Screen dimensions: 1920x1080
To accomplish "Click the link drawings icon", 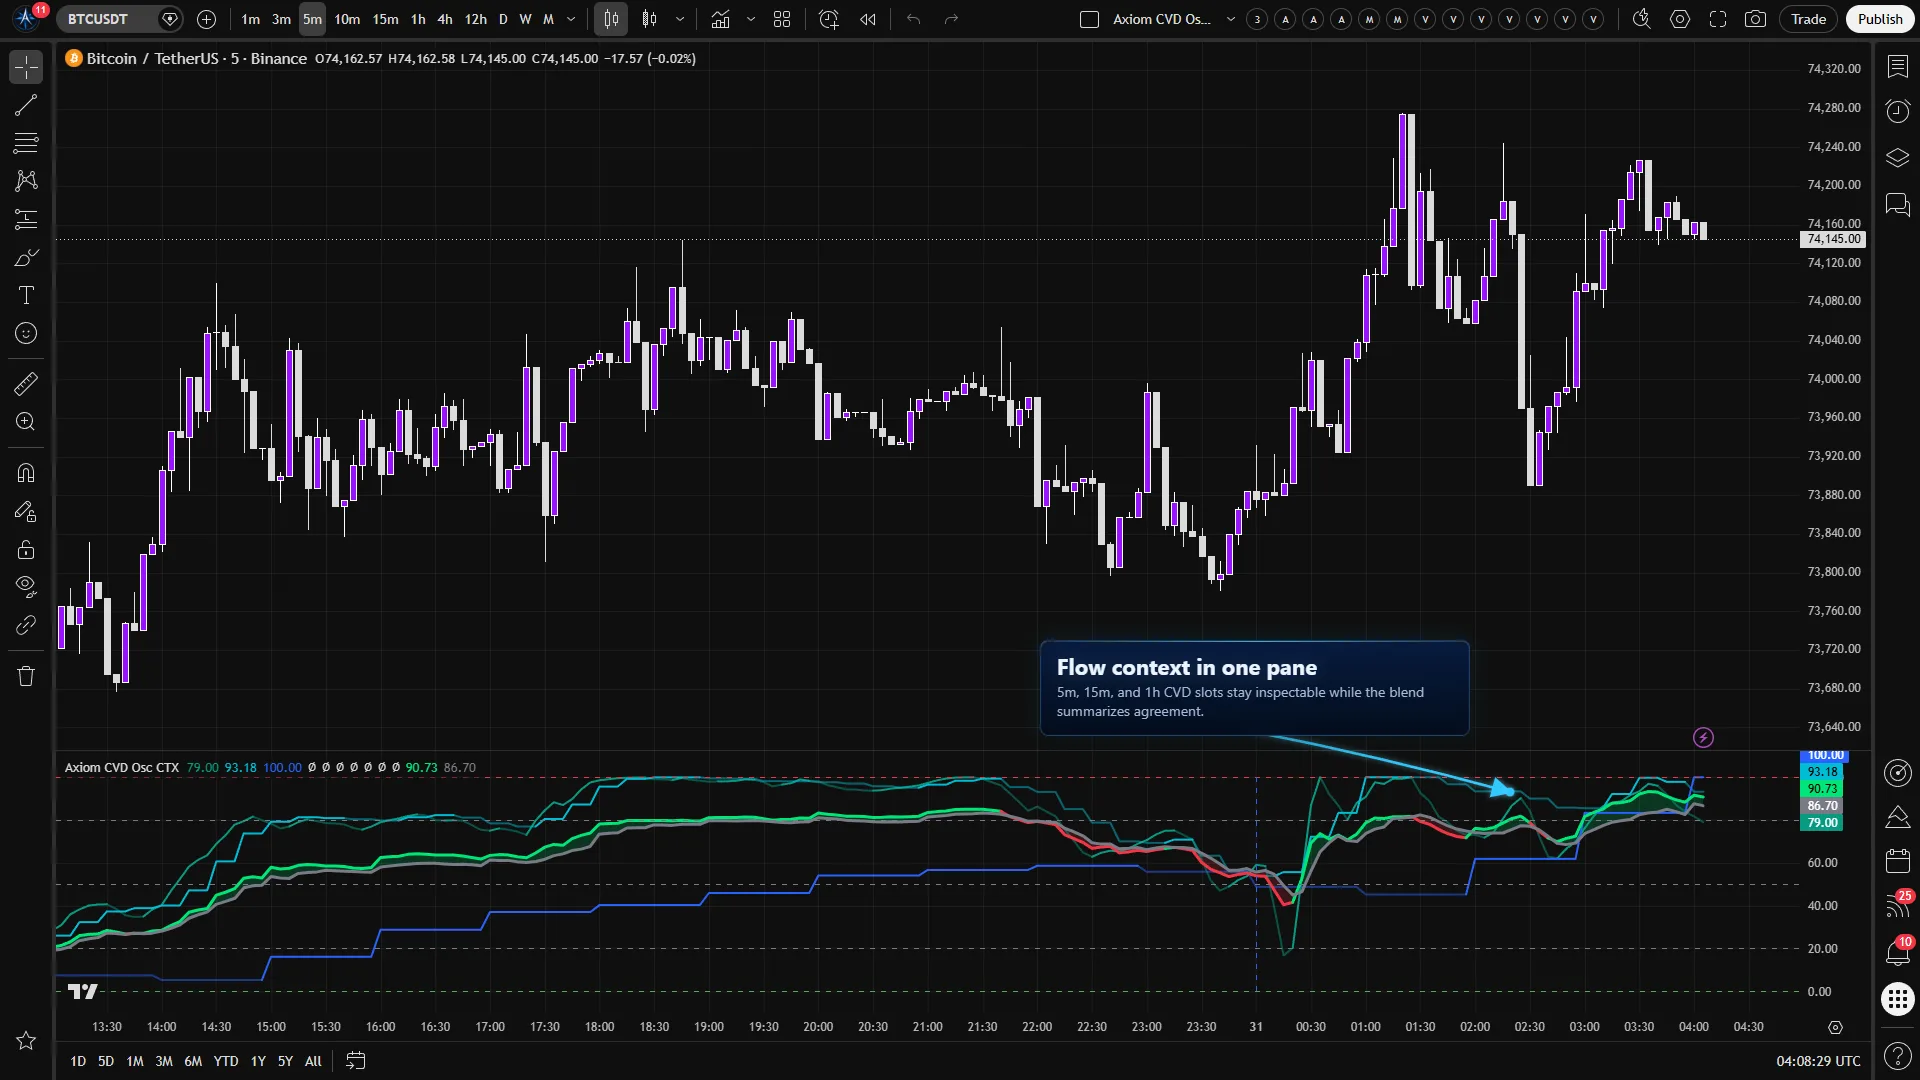I will tap(26, 625).
